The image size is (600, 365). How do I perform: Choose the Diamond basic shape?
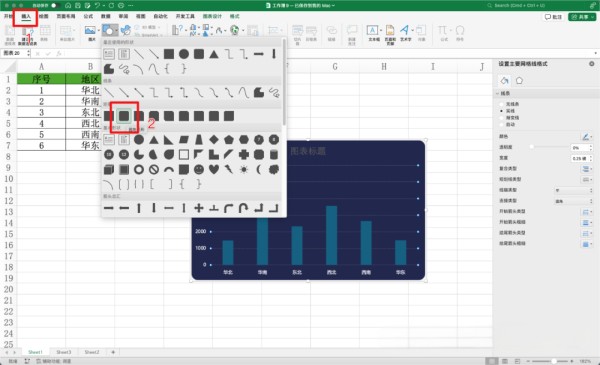coord(214,140)
